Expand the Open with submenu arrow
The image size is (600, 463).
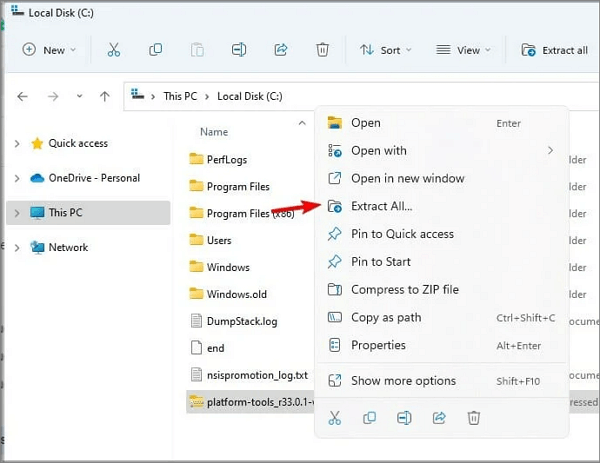[550, 151]
